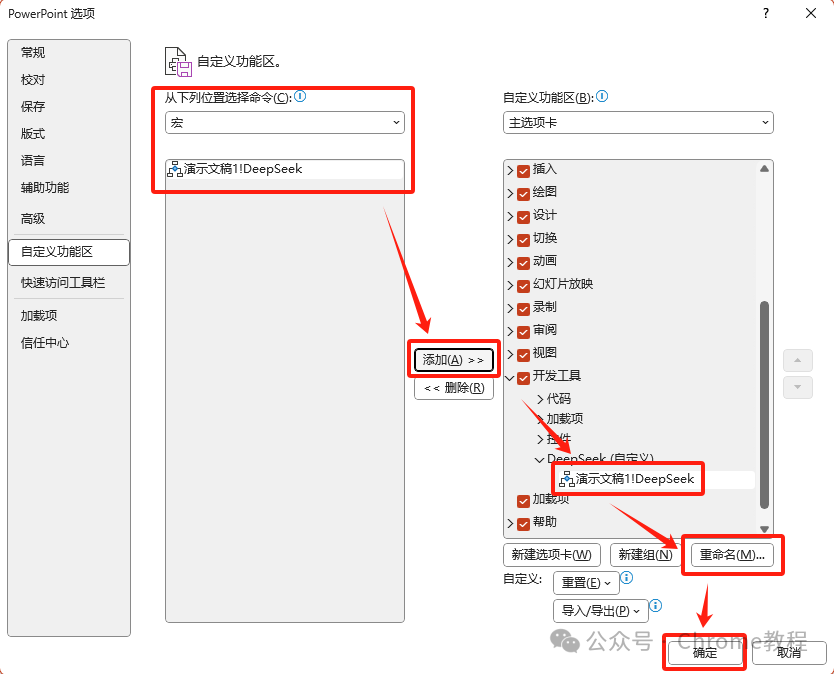The image size is (834, 674).
Task: Click the 新建选项卡(W) button
Action: point(552,555)
